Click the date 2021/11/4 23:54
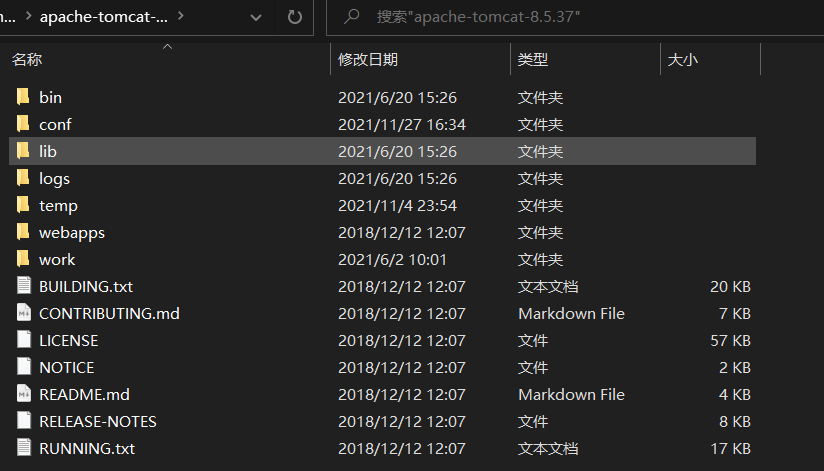Image resolution: width=824 pixels, height=471 pixels. click(397, 206)
